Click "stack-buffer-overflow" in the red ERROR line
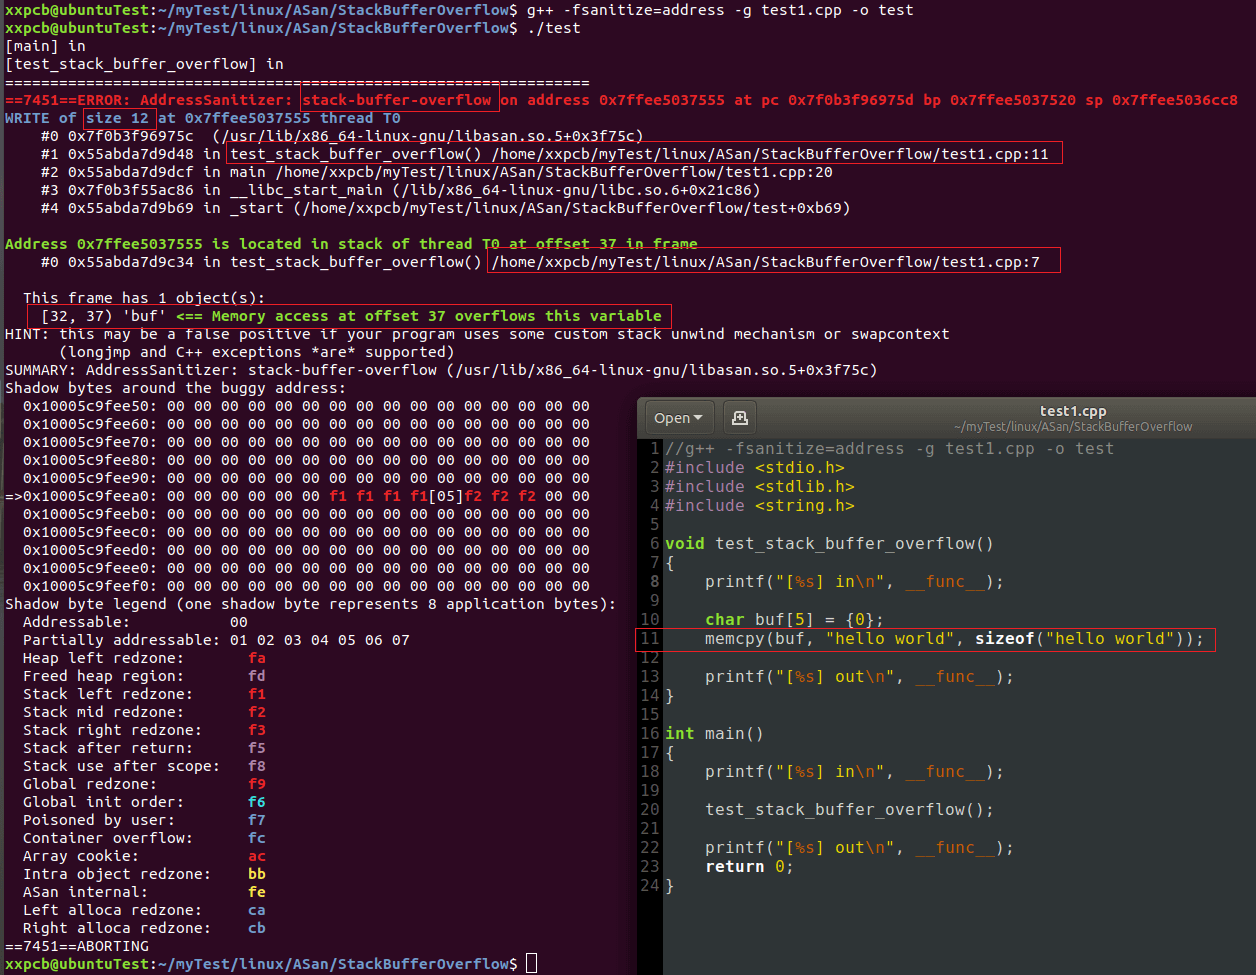The width and height of the screenshot is (1256, 975). [397, 100]
